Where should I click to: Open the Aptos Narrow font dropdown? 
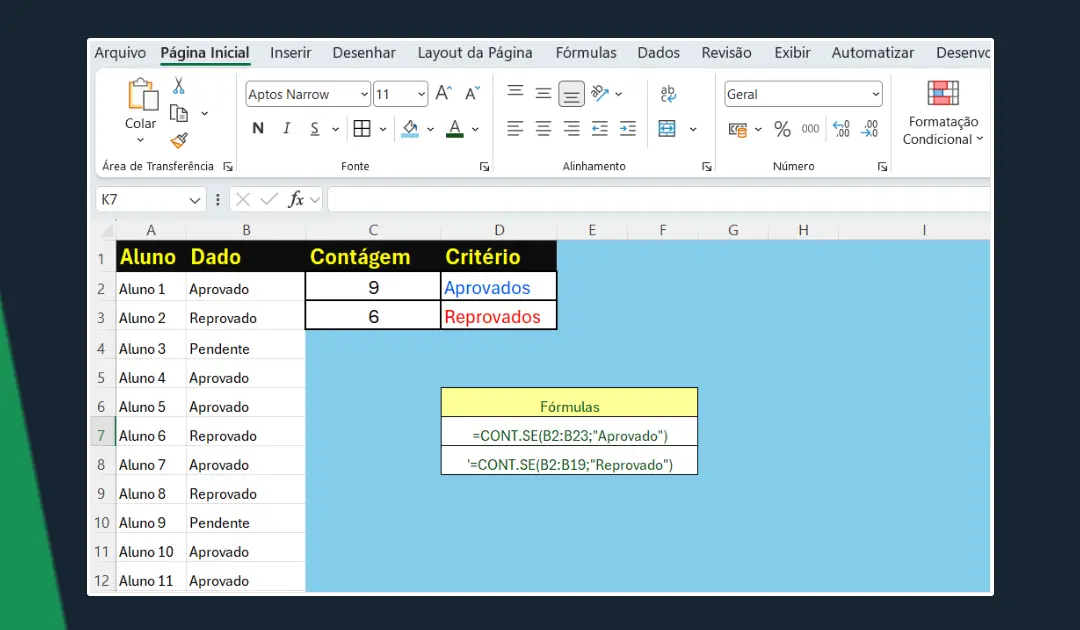[363, 95]
